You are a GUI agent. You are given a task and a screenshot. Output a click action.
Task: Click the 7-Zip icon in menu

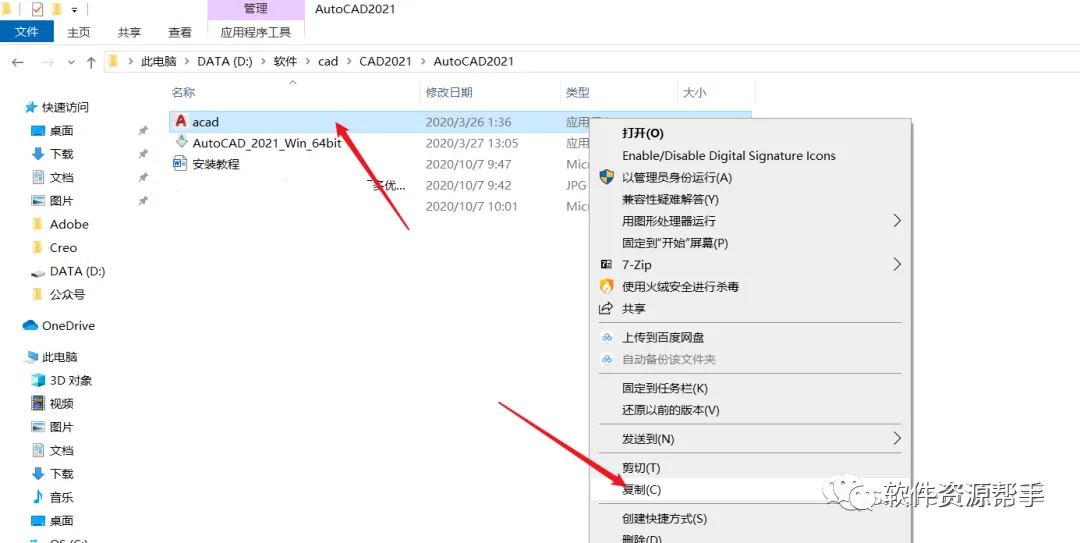point(606,264)
